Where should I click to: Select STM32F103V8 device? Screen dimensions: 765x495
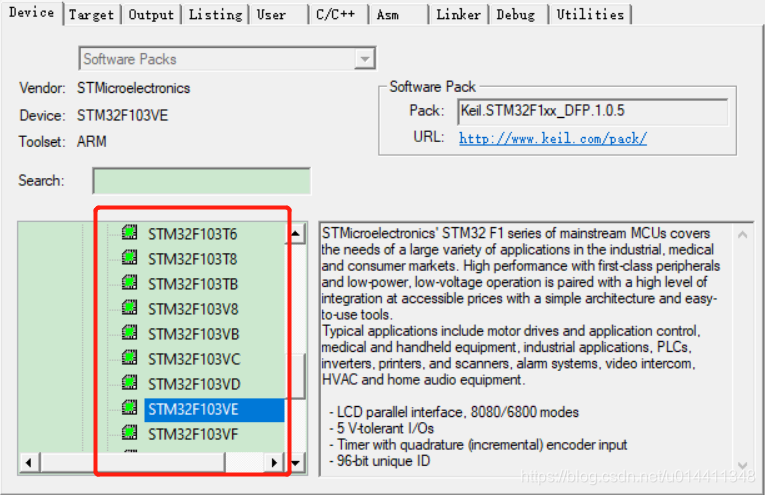point(193,309)
